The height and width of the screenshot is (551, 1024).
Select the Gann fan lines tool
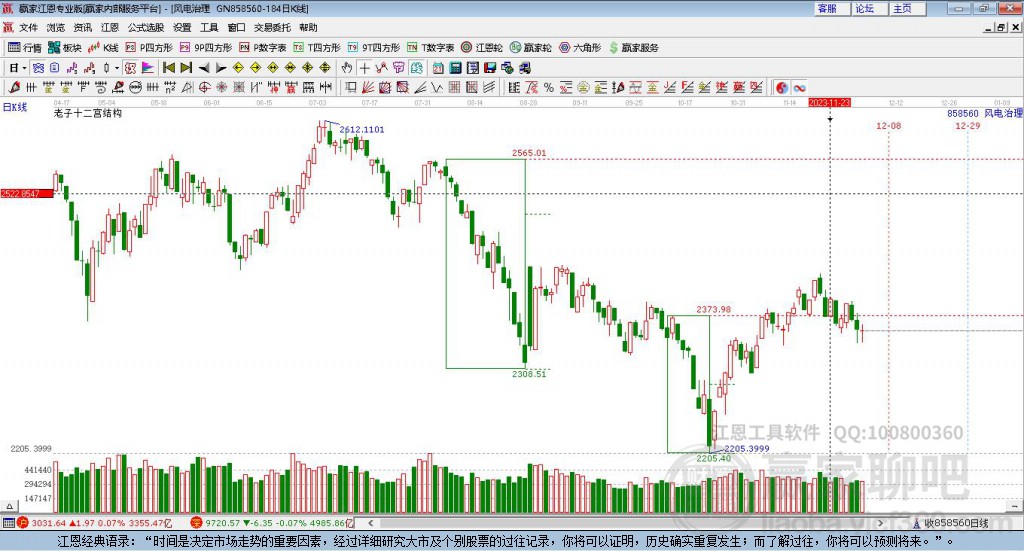point(368,87)
